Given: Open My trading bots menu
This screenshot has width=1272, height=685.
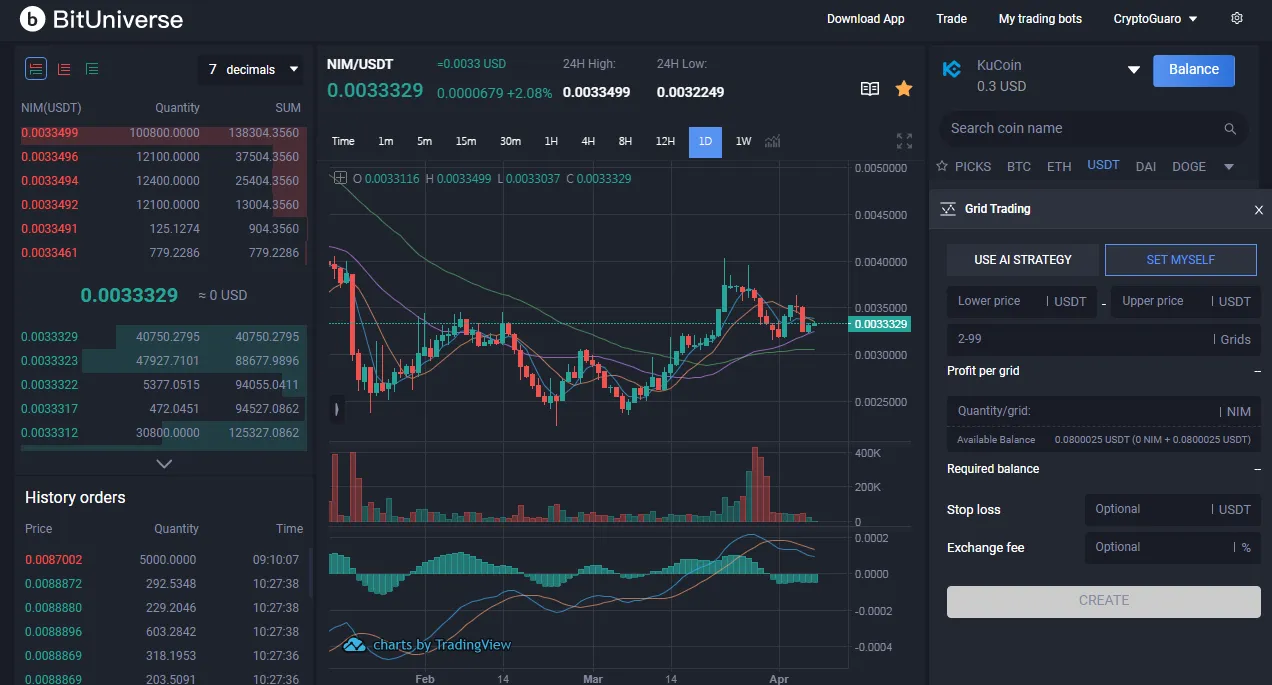Looking at the screenshot, I should click(1040, 19).
